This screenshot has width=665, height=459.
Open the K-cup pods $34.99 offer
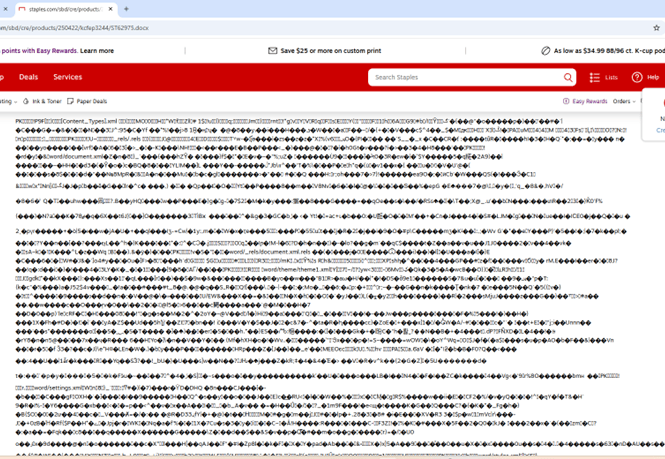(609, 51)
